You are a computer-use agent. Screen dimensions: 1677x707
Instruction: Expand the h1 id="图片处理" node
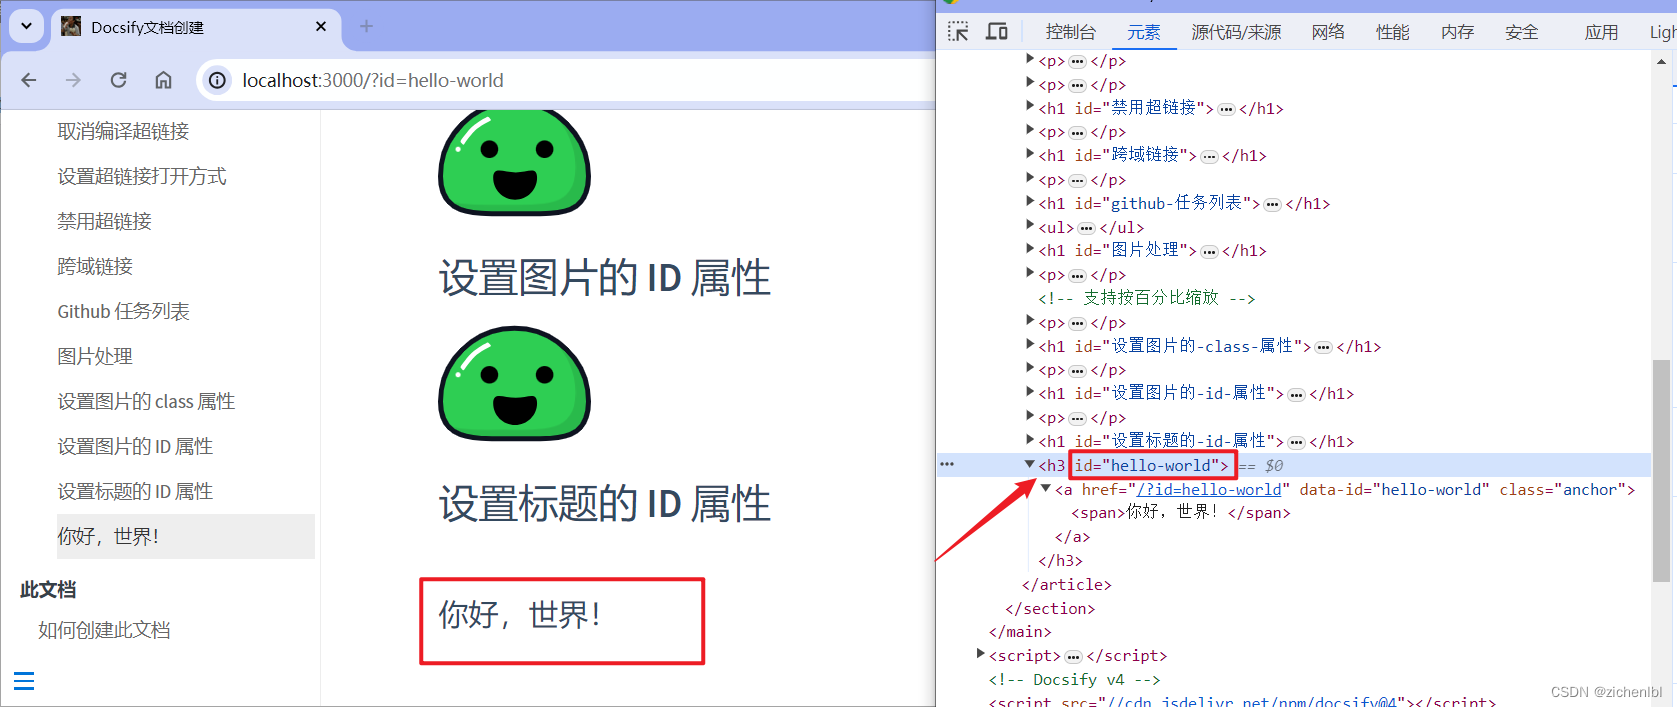[1030, 249]
